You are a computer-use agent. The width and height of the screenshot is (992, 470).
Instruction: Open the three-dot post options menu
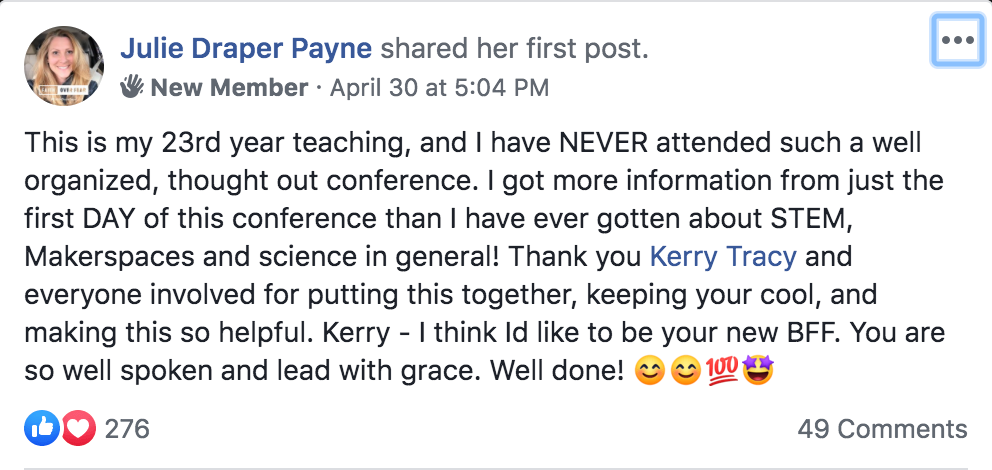point(957,41)
